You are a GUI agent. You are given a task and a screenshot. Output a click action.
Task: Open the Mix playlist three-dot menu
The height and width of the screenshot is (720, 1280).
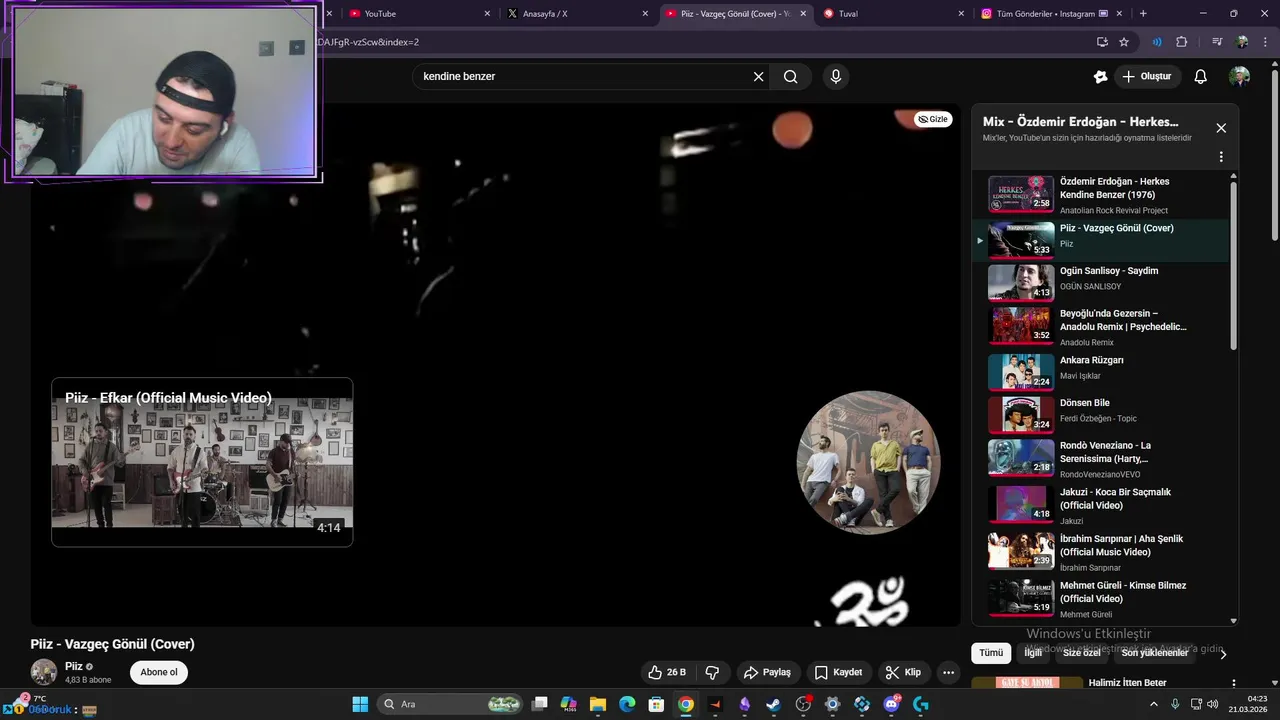click(1221, 157)
